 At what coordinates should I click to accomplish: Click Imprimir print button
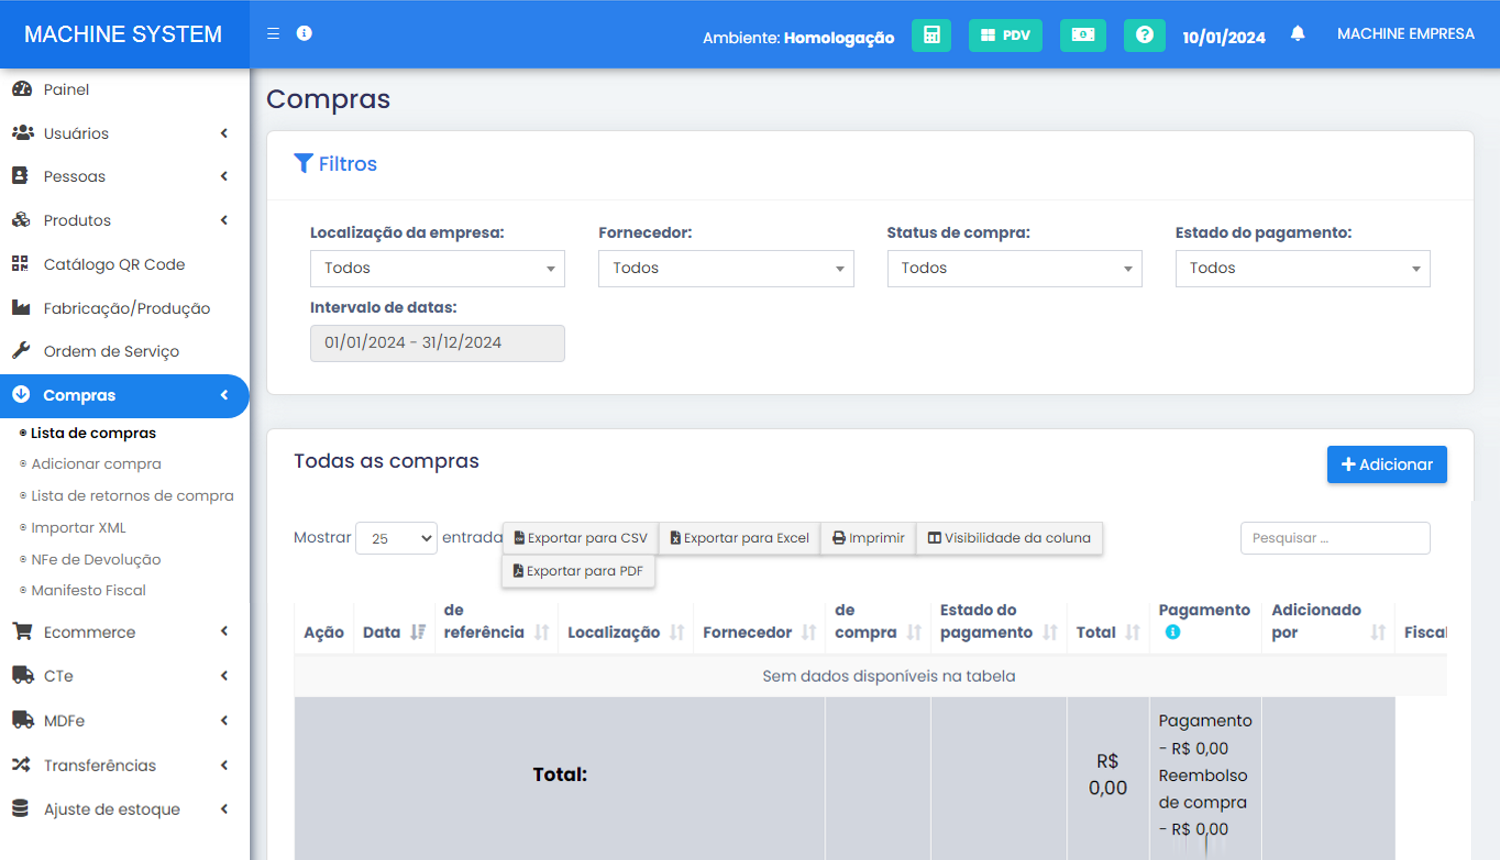(868, 538)
